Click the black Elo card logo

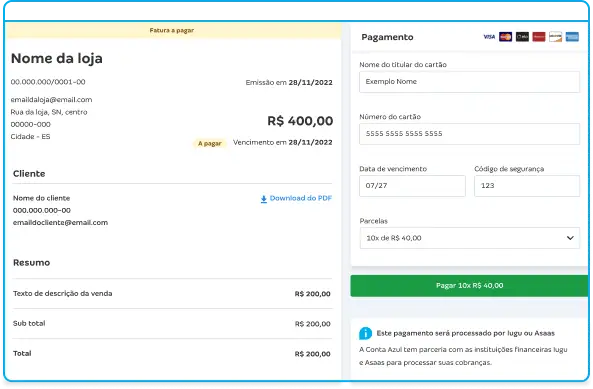pos(522,37)
